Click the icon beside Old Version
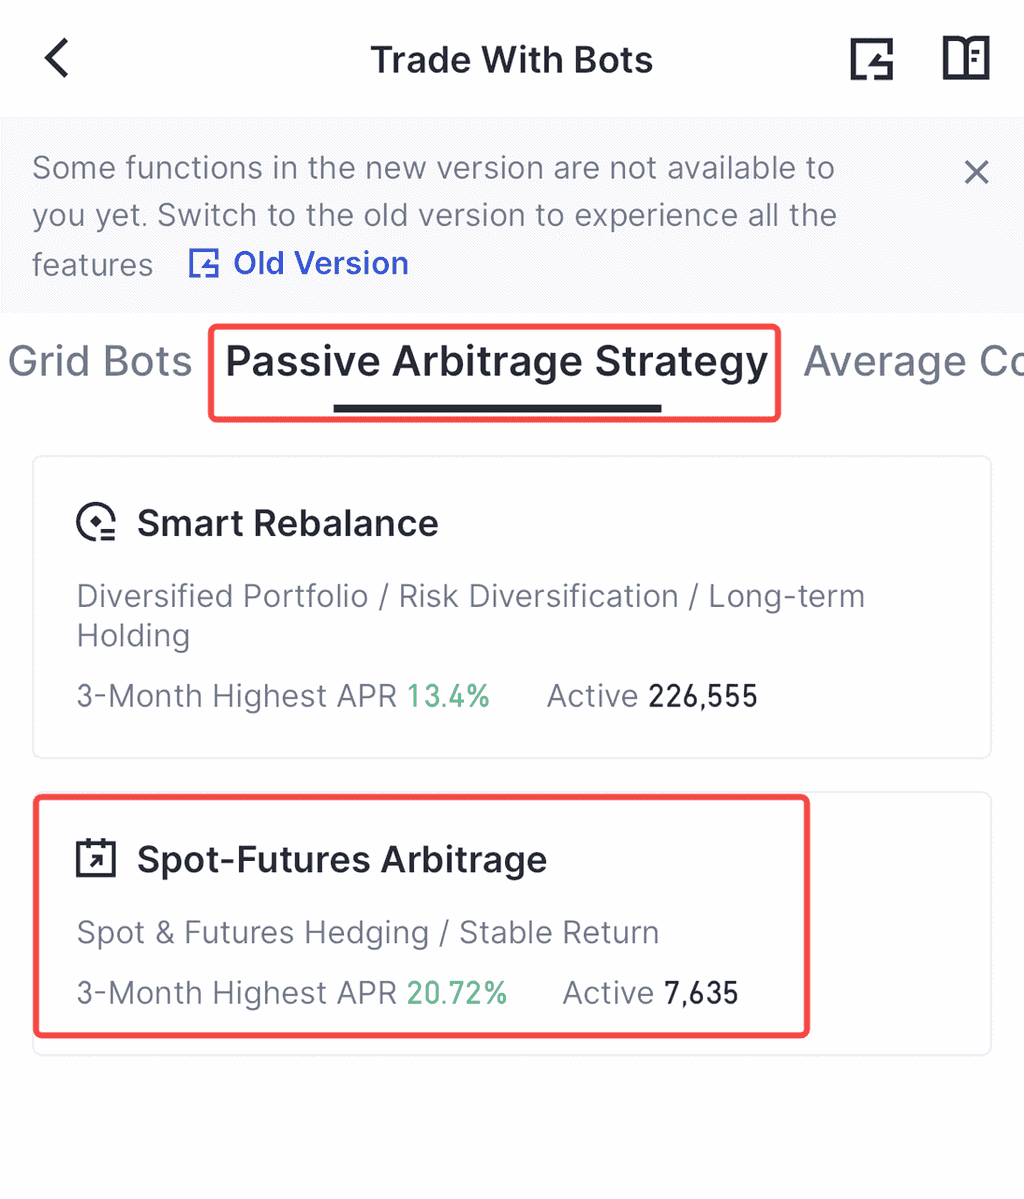 (x=204, y=264)
